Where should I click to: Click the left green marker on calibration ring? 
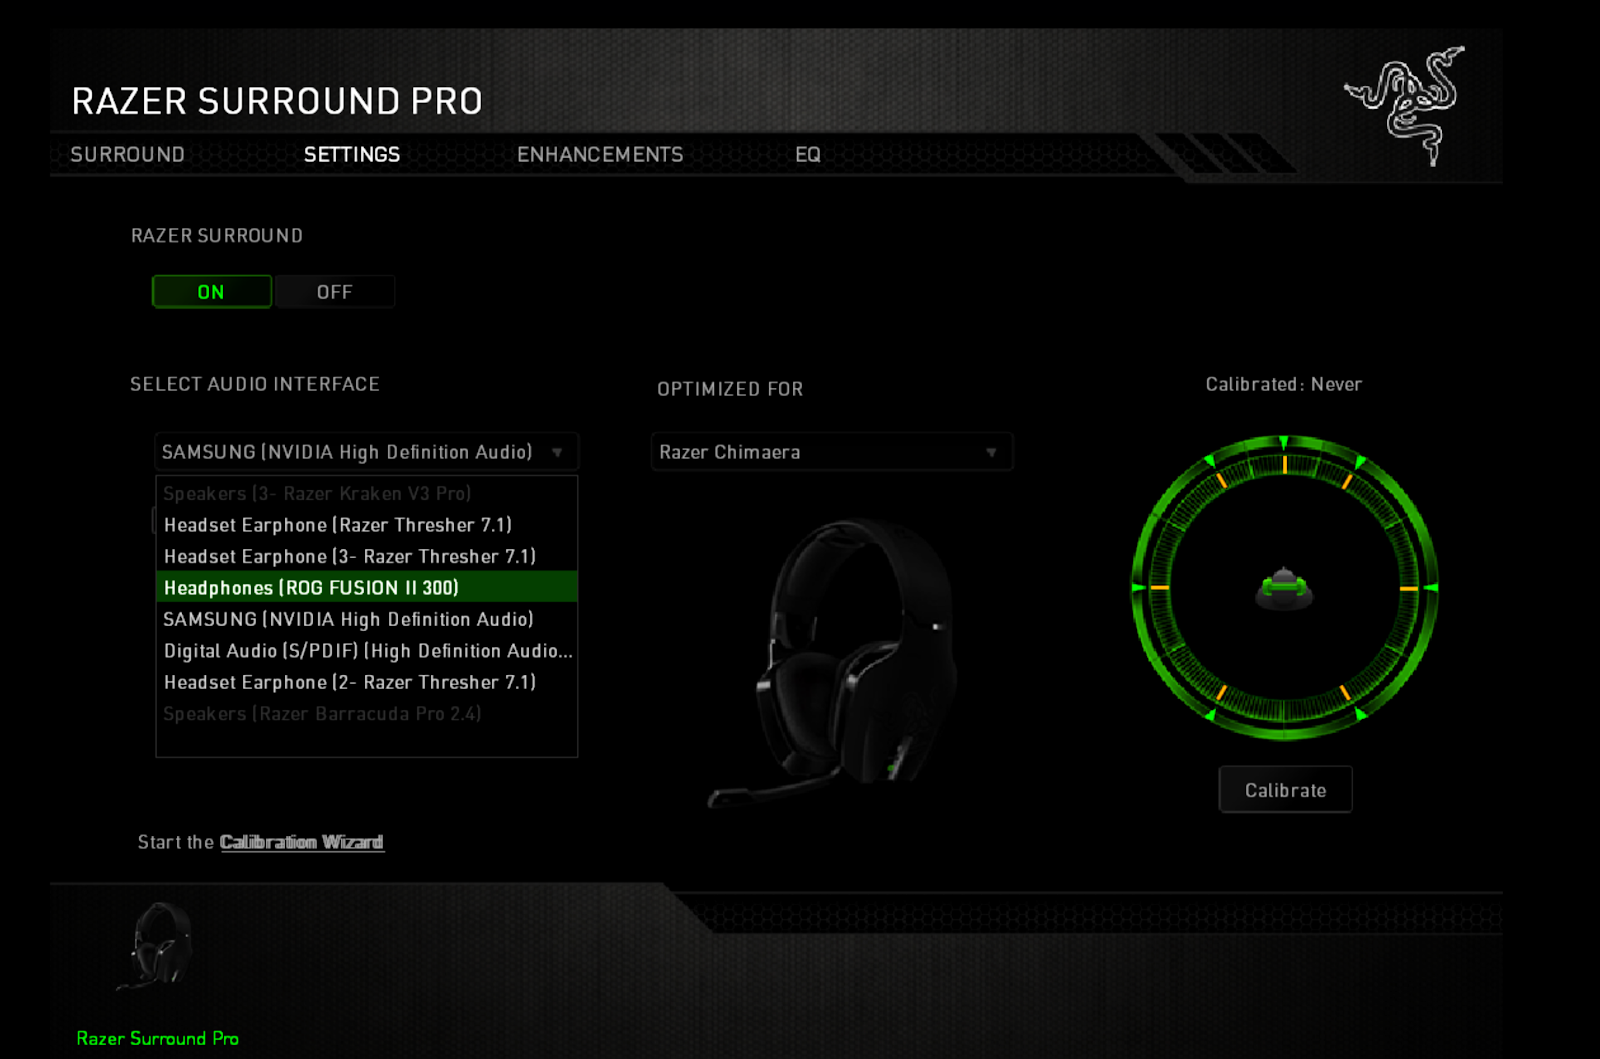1138,588
